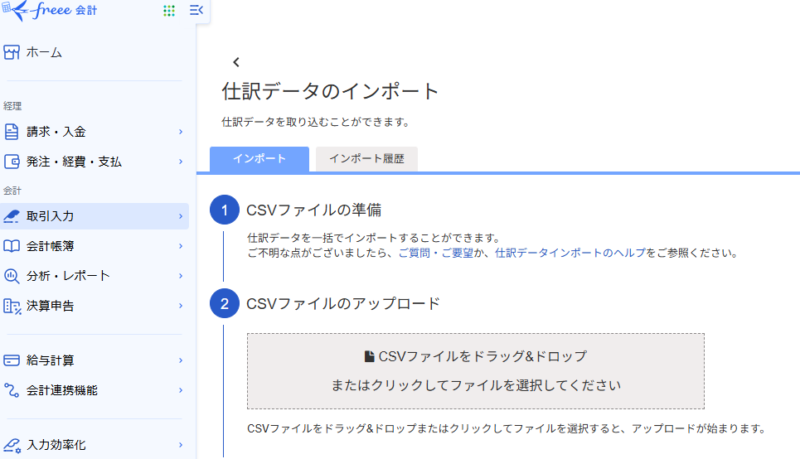The height and width of the screenshot is (459, 800).
Task: Click the ホーム store icon
Action: tap(12, 52)
